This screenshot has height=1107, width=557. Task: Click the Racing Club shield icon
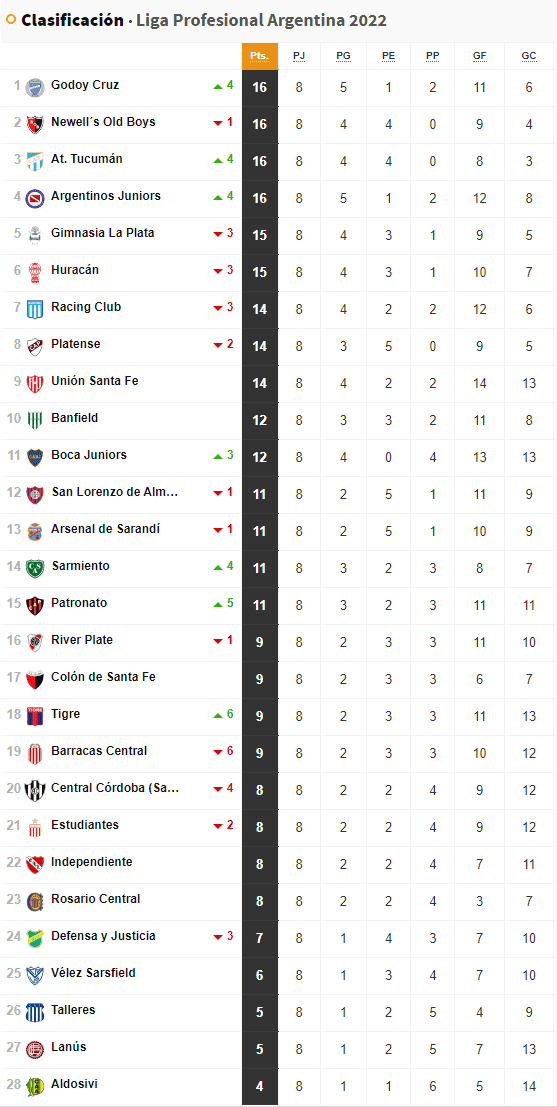35,309
